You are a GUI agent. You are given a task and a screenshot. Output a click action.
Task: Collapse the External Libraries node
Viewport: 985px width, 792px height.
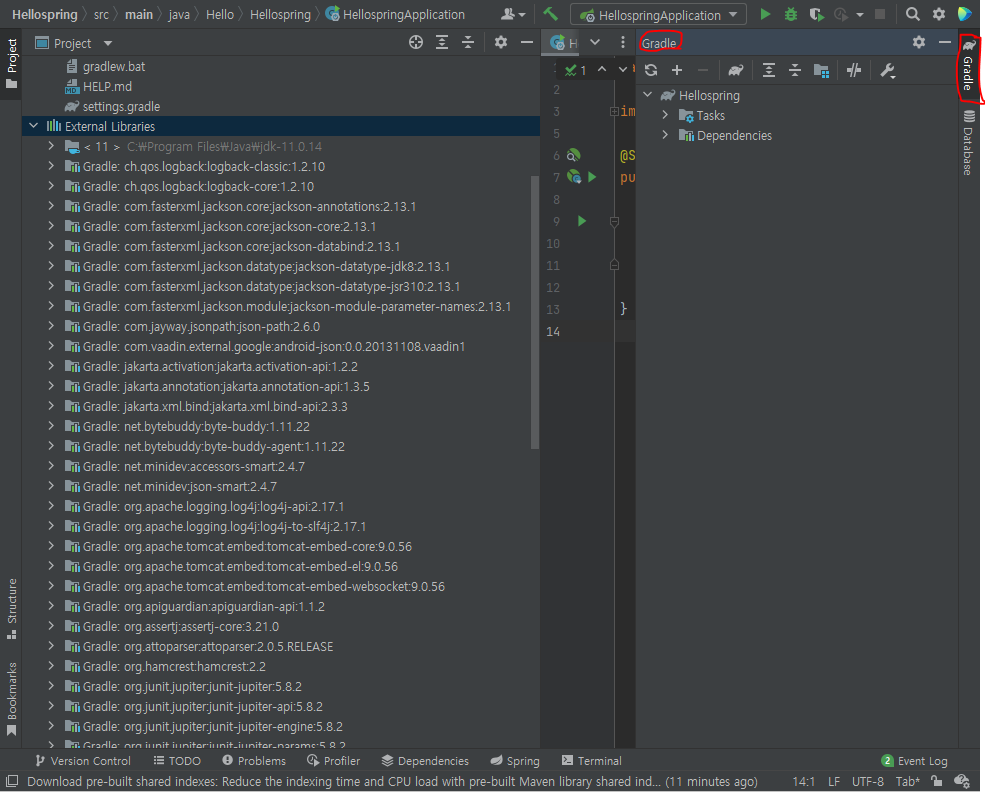pos(34,126)
